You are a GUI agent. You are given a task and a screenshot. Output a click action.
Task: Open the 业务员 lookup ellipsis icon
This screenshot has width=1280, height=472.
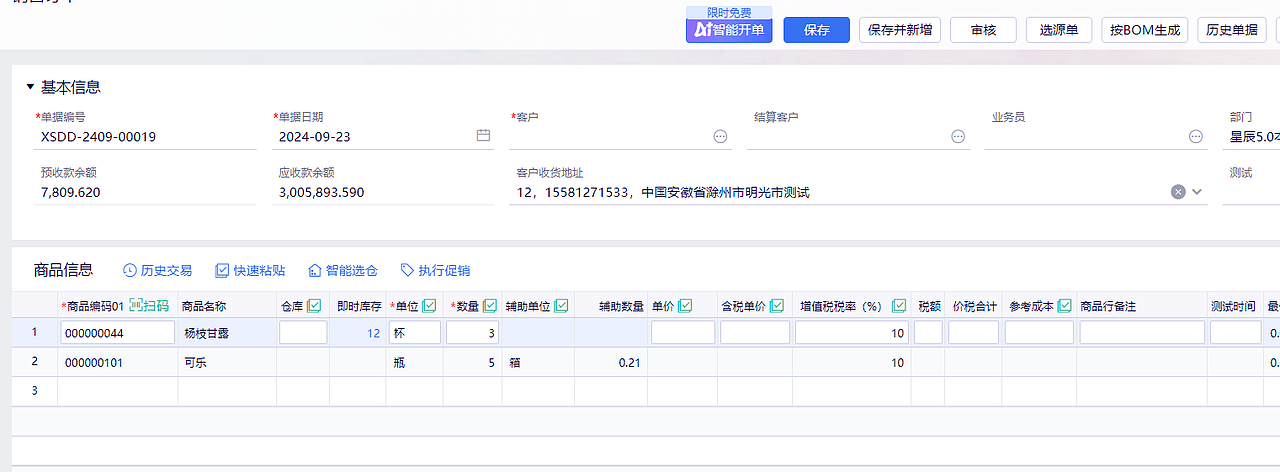tap(1195, 136)
